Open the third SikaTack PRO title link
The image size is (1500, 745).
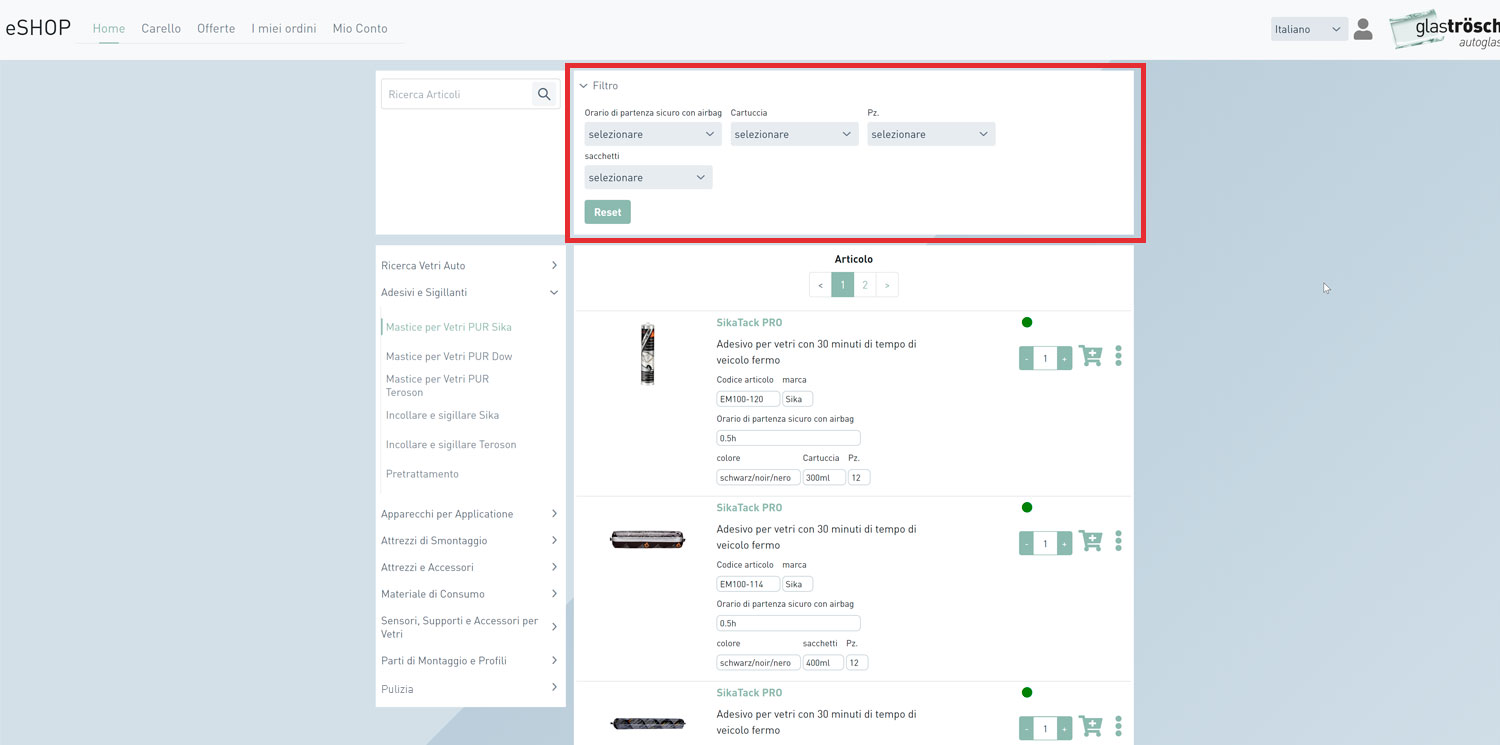tap(749, 693)
